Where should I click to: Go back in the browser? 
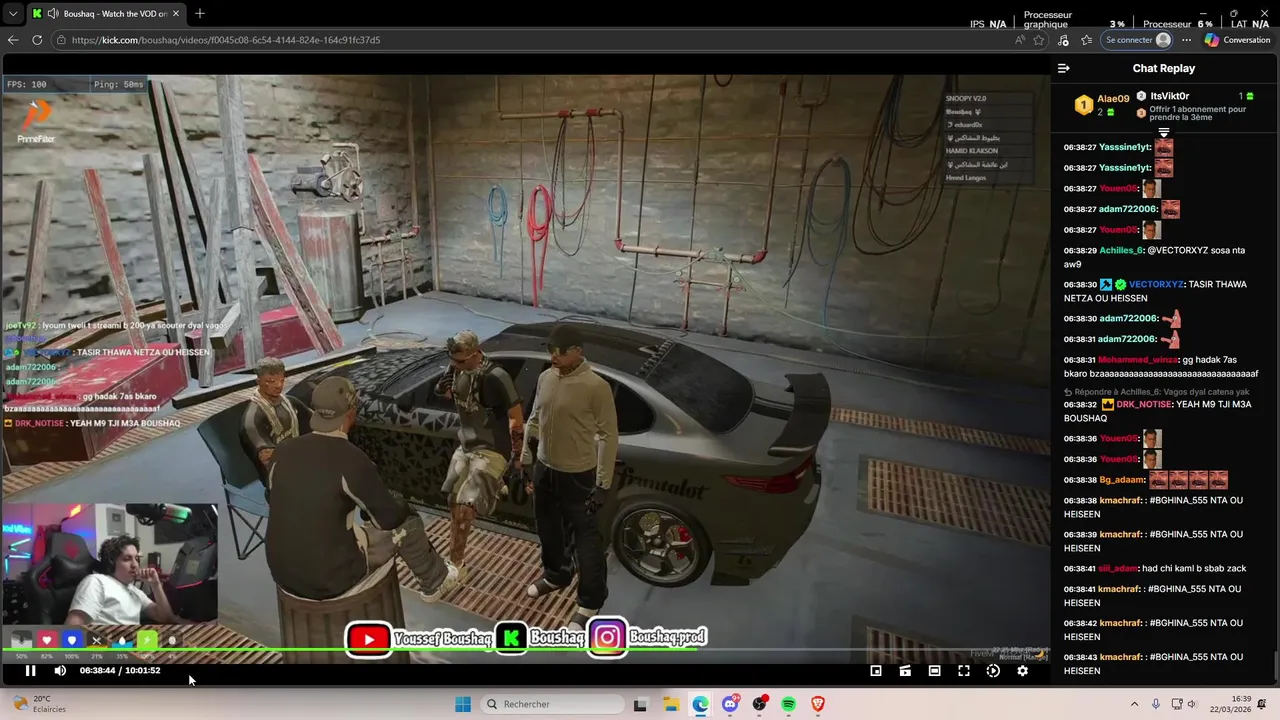(13, 40)
